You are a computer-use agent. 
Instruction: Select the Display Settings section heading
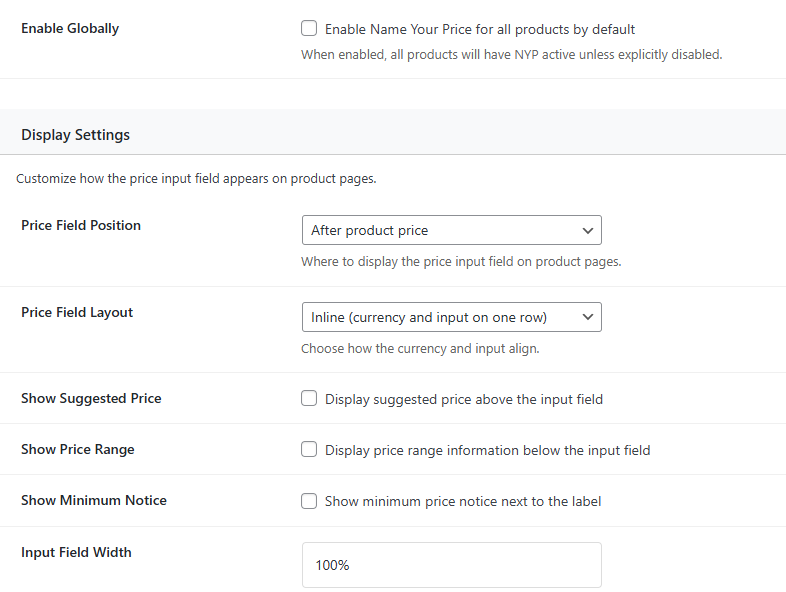(x=75, y=134)
